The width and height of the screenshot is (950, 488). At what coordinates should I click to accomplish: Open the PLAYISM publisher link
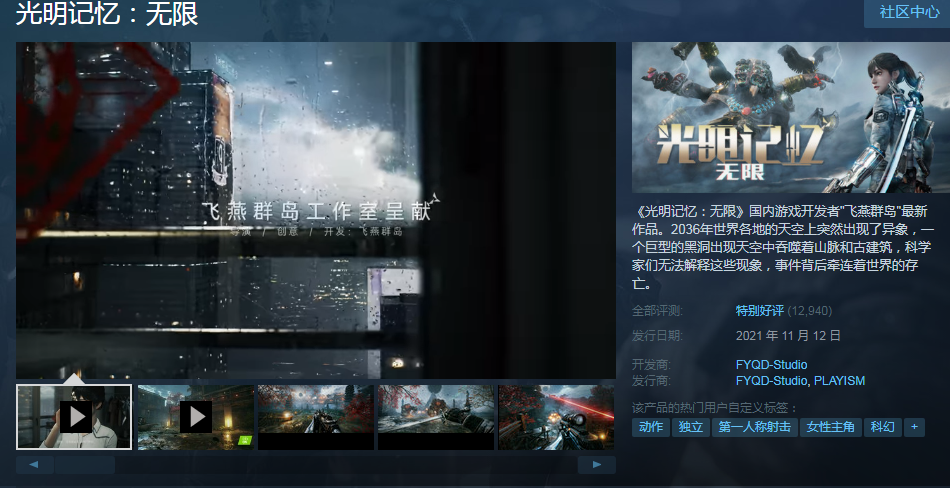tap(839, 381)
